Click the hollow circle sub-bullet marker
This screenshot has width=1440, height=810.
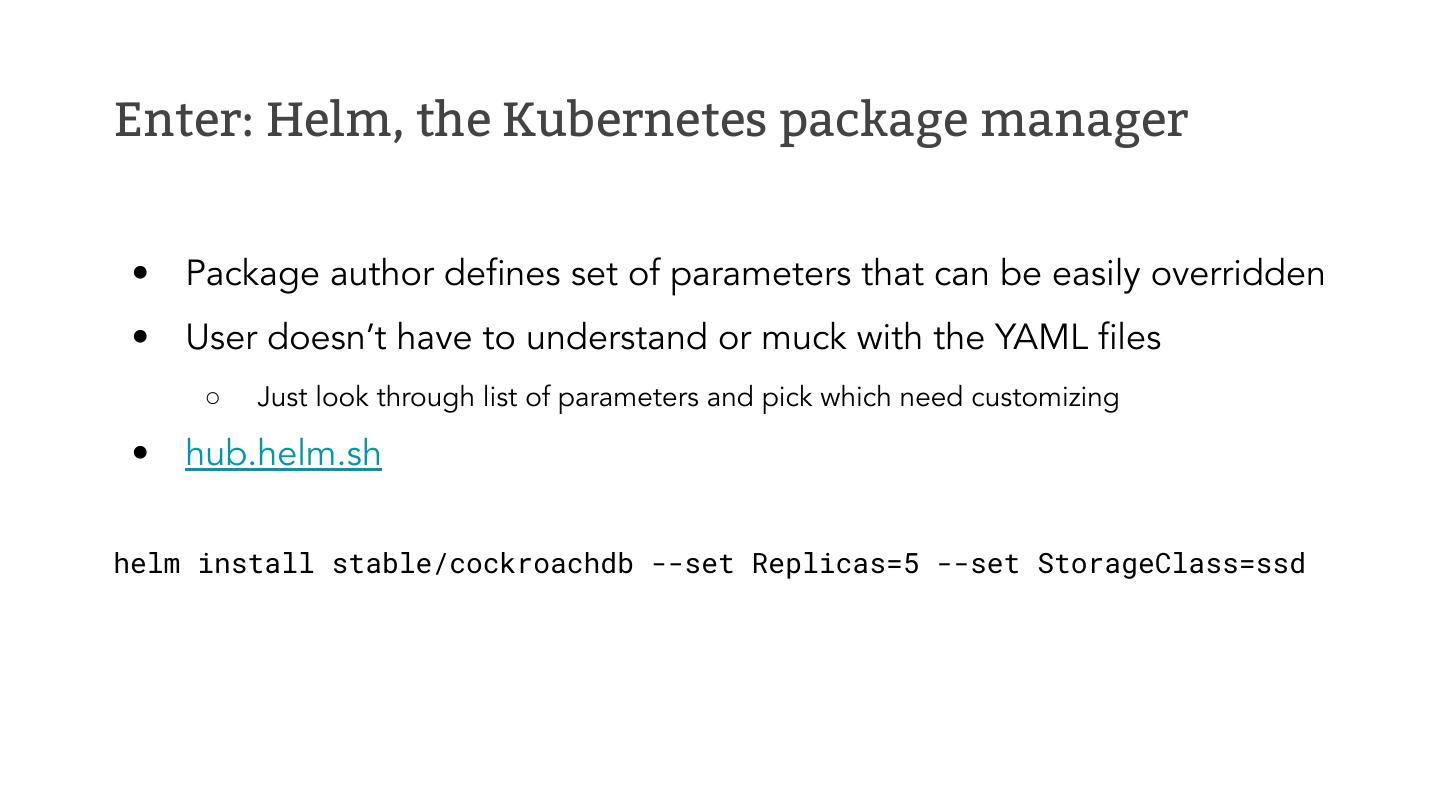212,398
